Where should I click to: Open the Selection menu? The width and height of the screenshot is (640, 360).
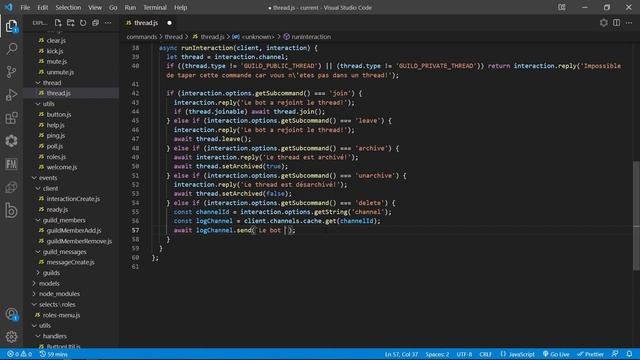(68, 7)
